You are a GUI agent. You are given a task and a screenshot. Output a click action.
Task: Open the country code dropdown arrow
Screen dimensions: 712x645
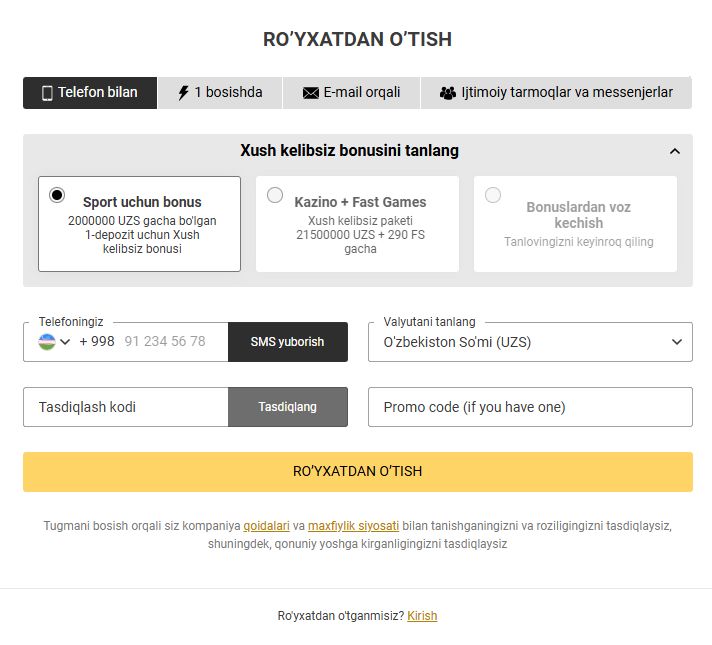point(66,342)
